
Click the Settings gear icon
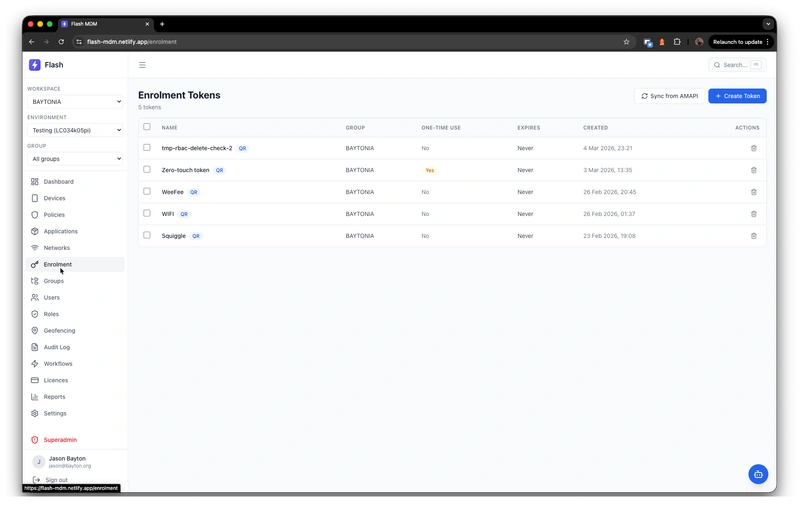pos(35,413)
